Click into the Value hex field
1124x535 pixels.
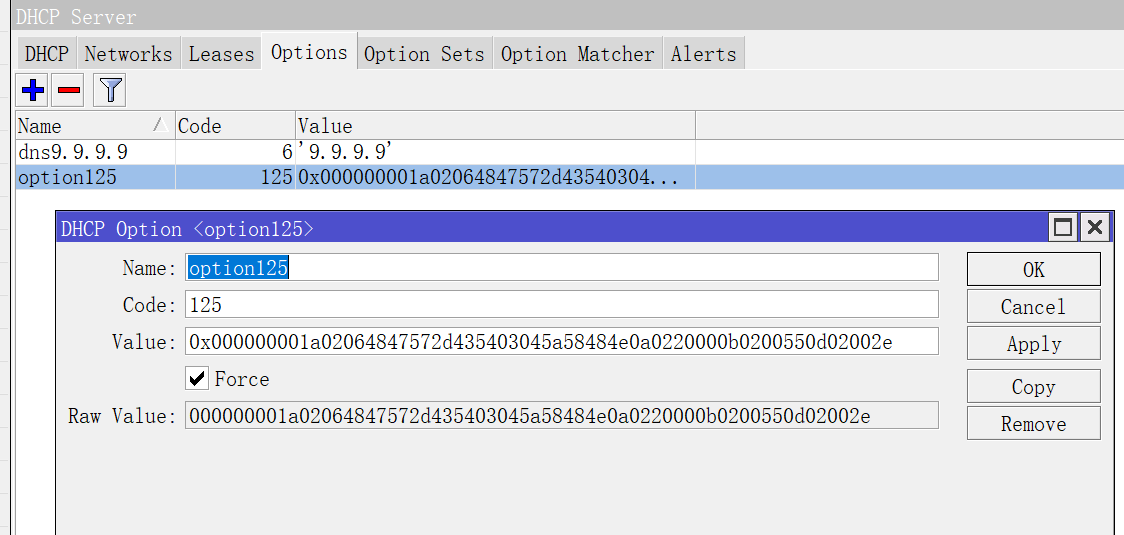coord(561,341)
